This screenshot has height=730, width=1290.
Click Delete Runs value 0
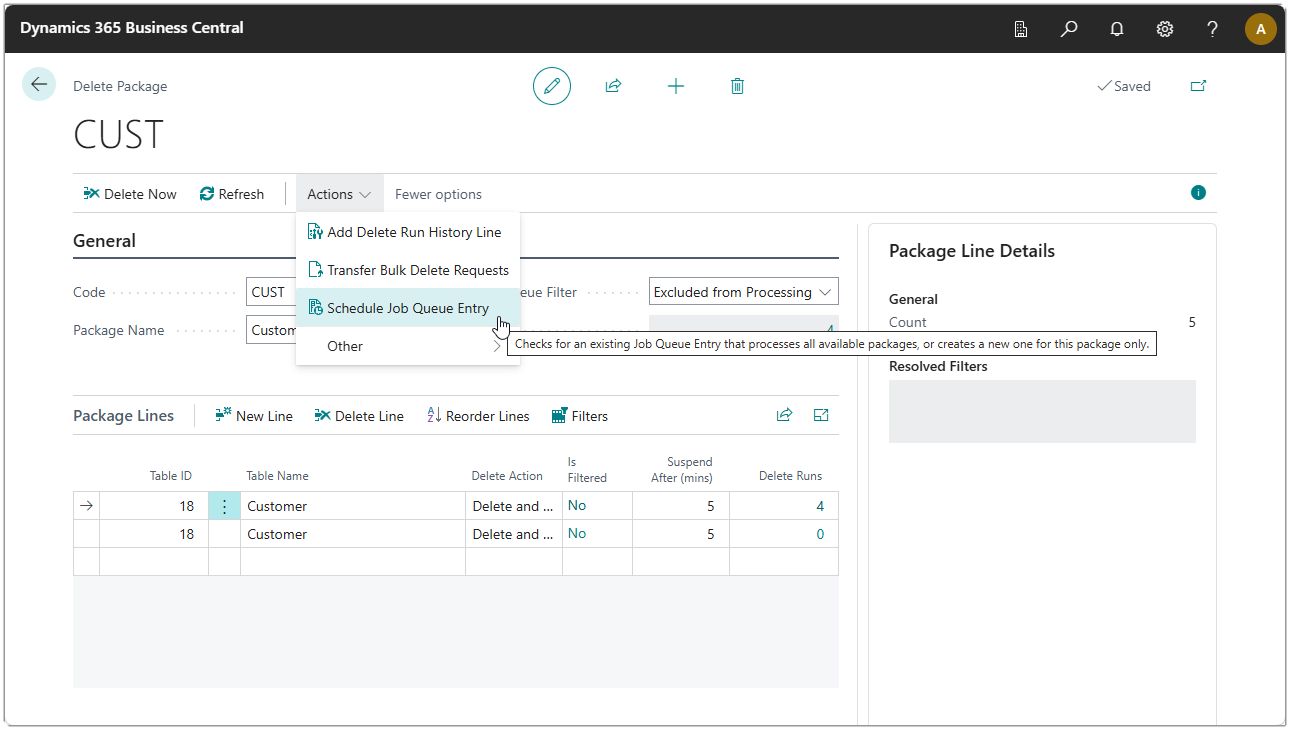click(x=820, y=534)
